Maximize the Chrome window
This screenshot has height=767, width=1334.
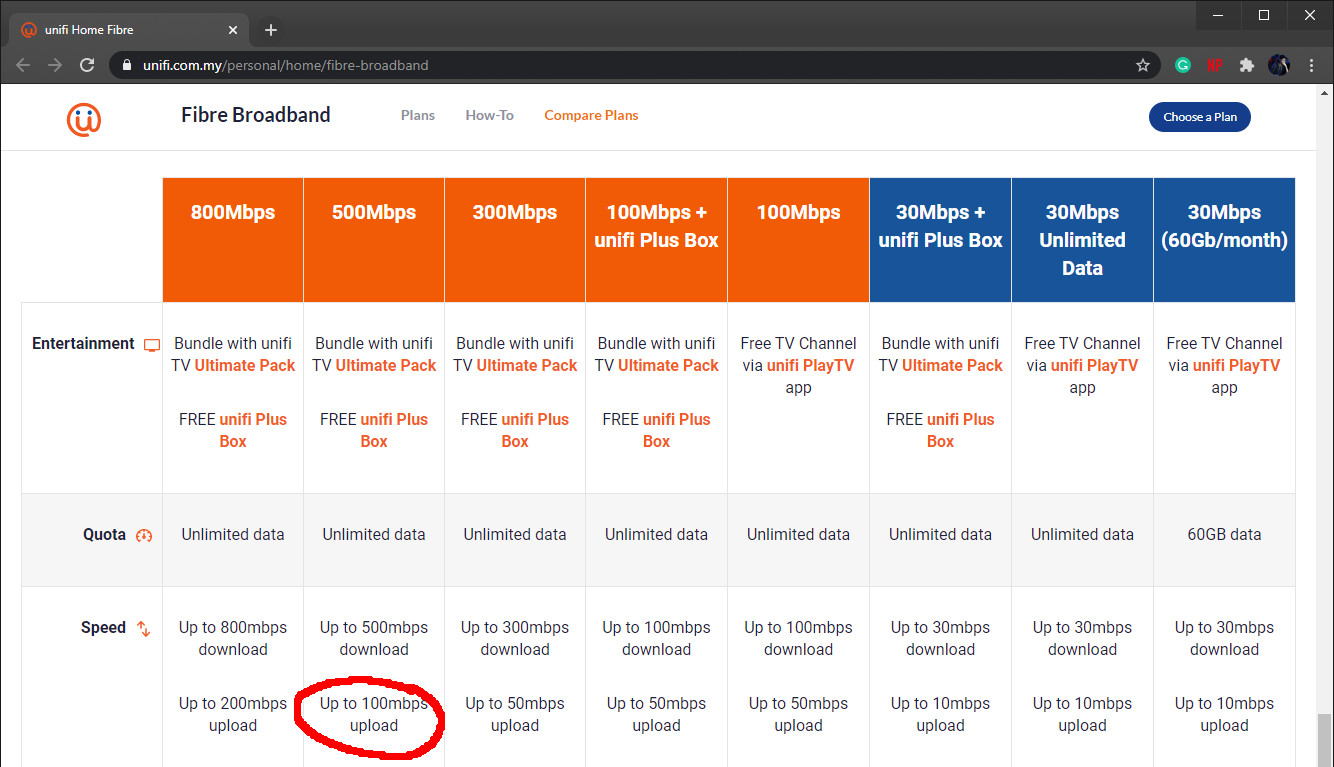tap(1264, 15)
